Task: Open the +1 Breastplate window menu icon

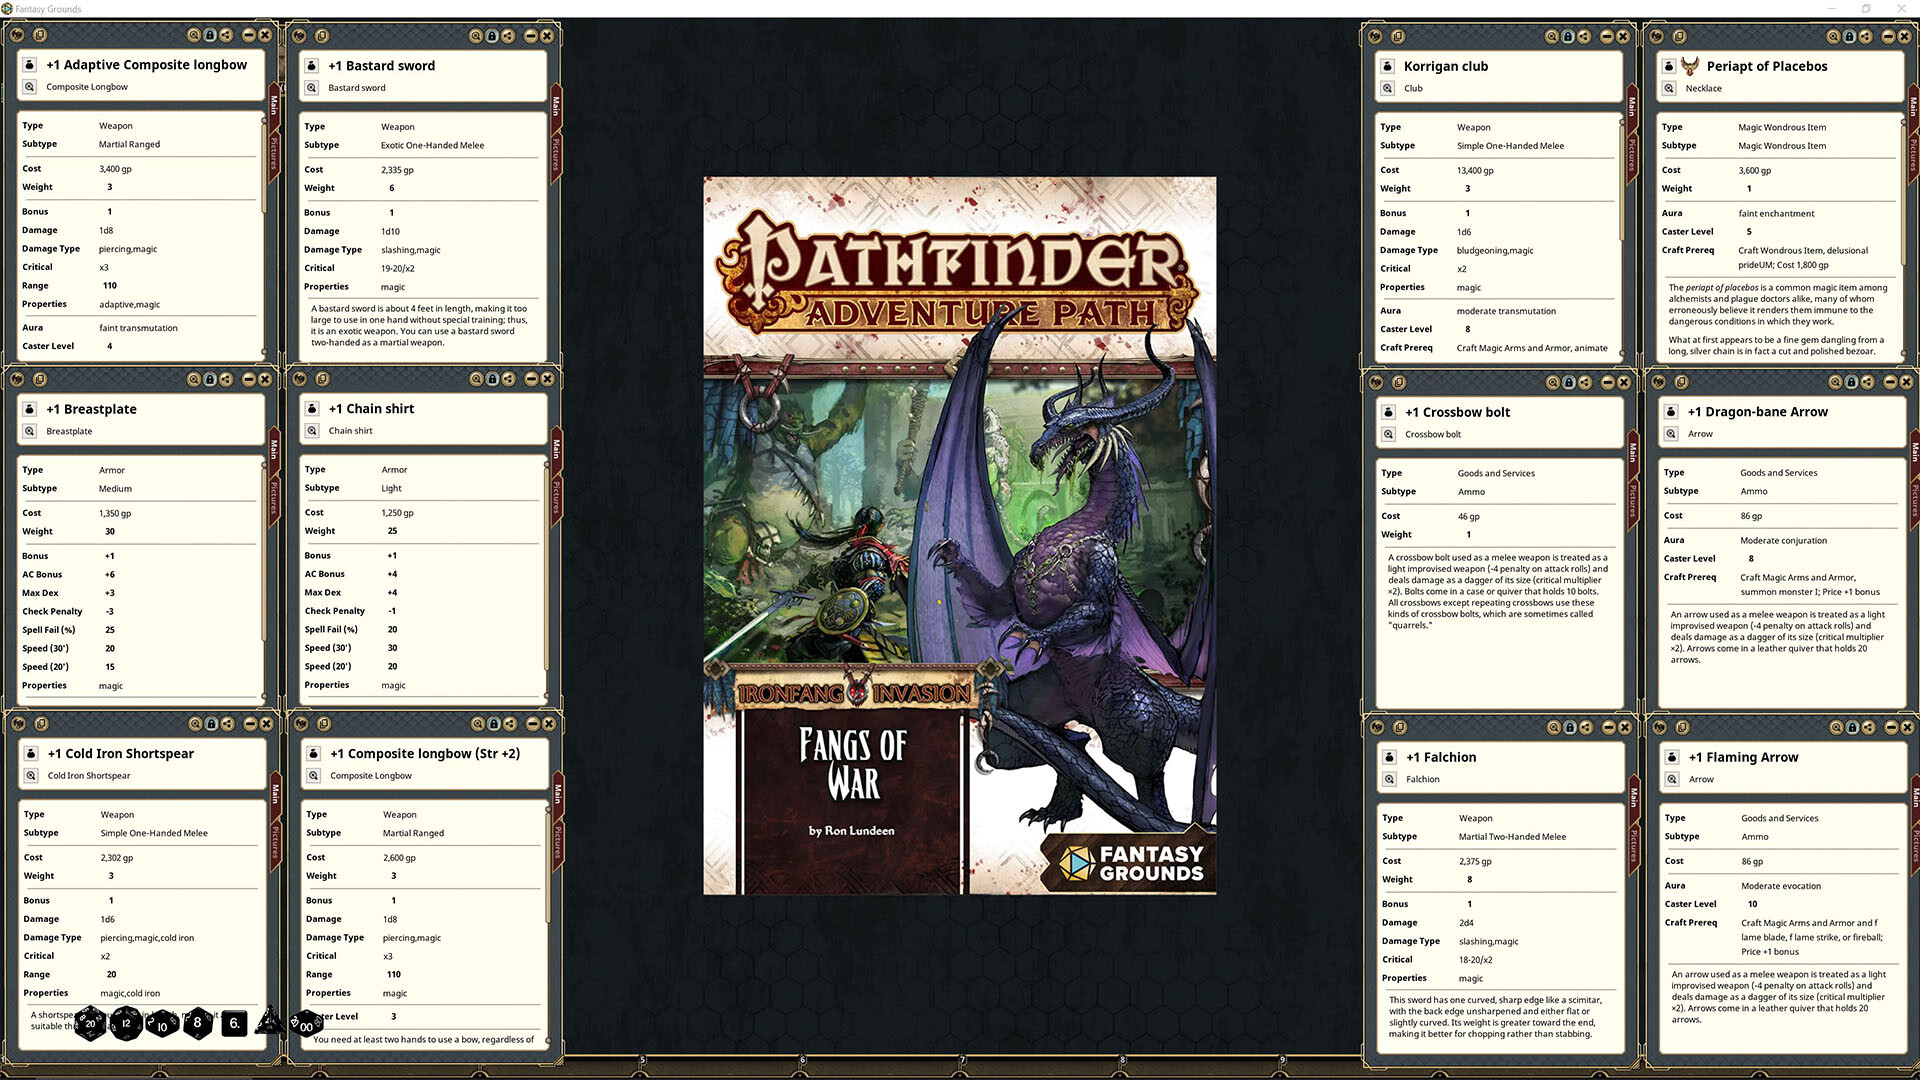Action: 17,380
